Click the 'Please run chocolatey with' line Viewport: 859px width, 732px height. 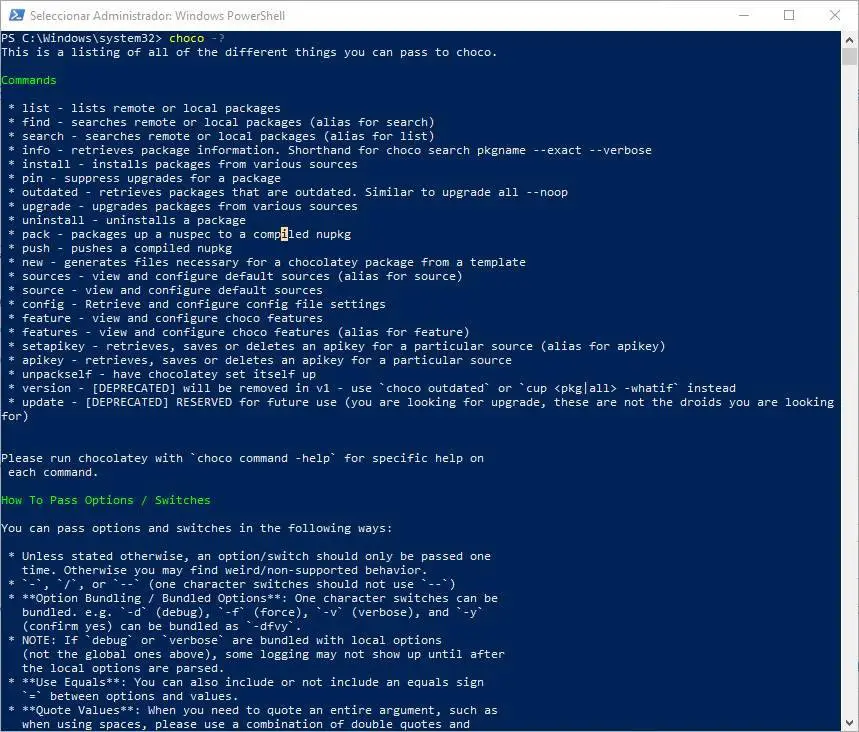[242, 459]
